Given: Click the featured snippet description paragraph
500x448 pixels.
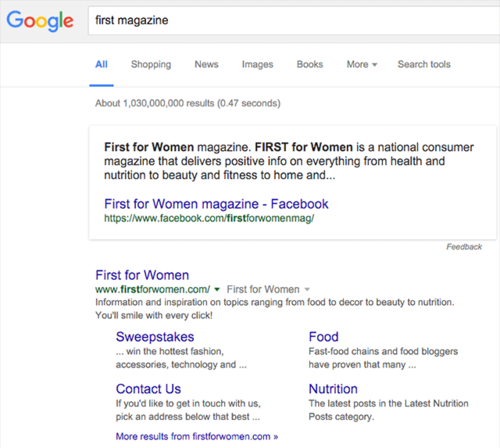Looking at the screenshot, I should point(289,161).
